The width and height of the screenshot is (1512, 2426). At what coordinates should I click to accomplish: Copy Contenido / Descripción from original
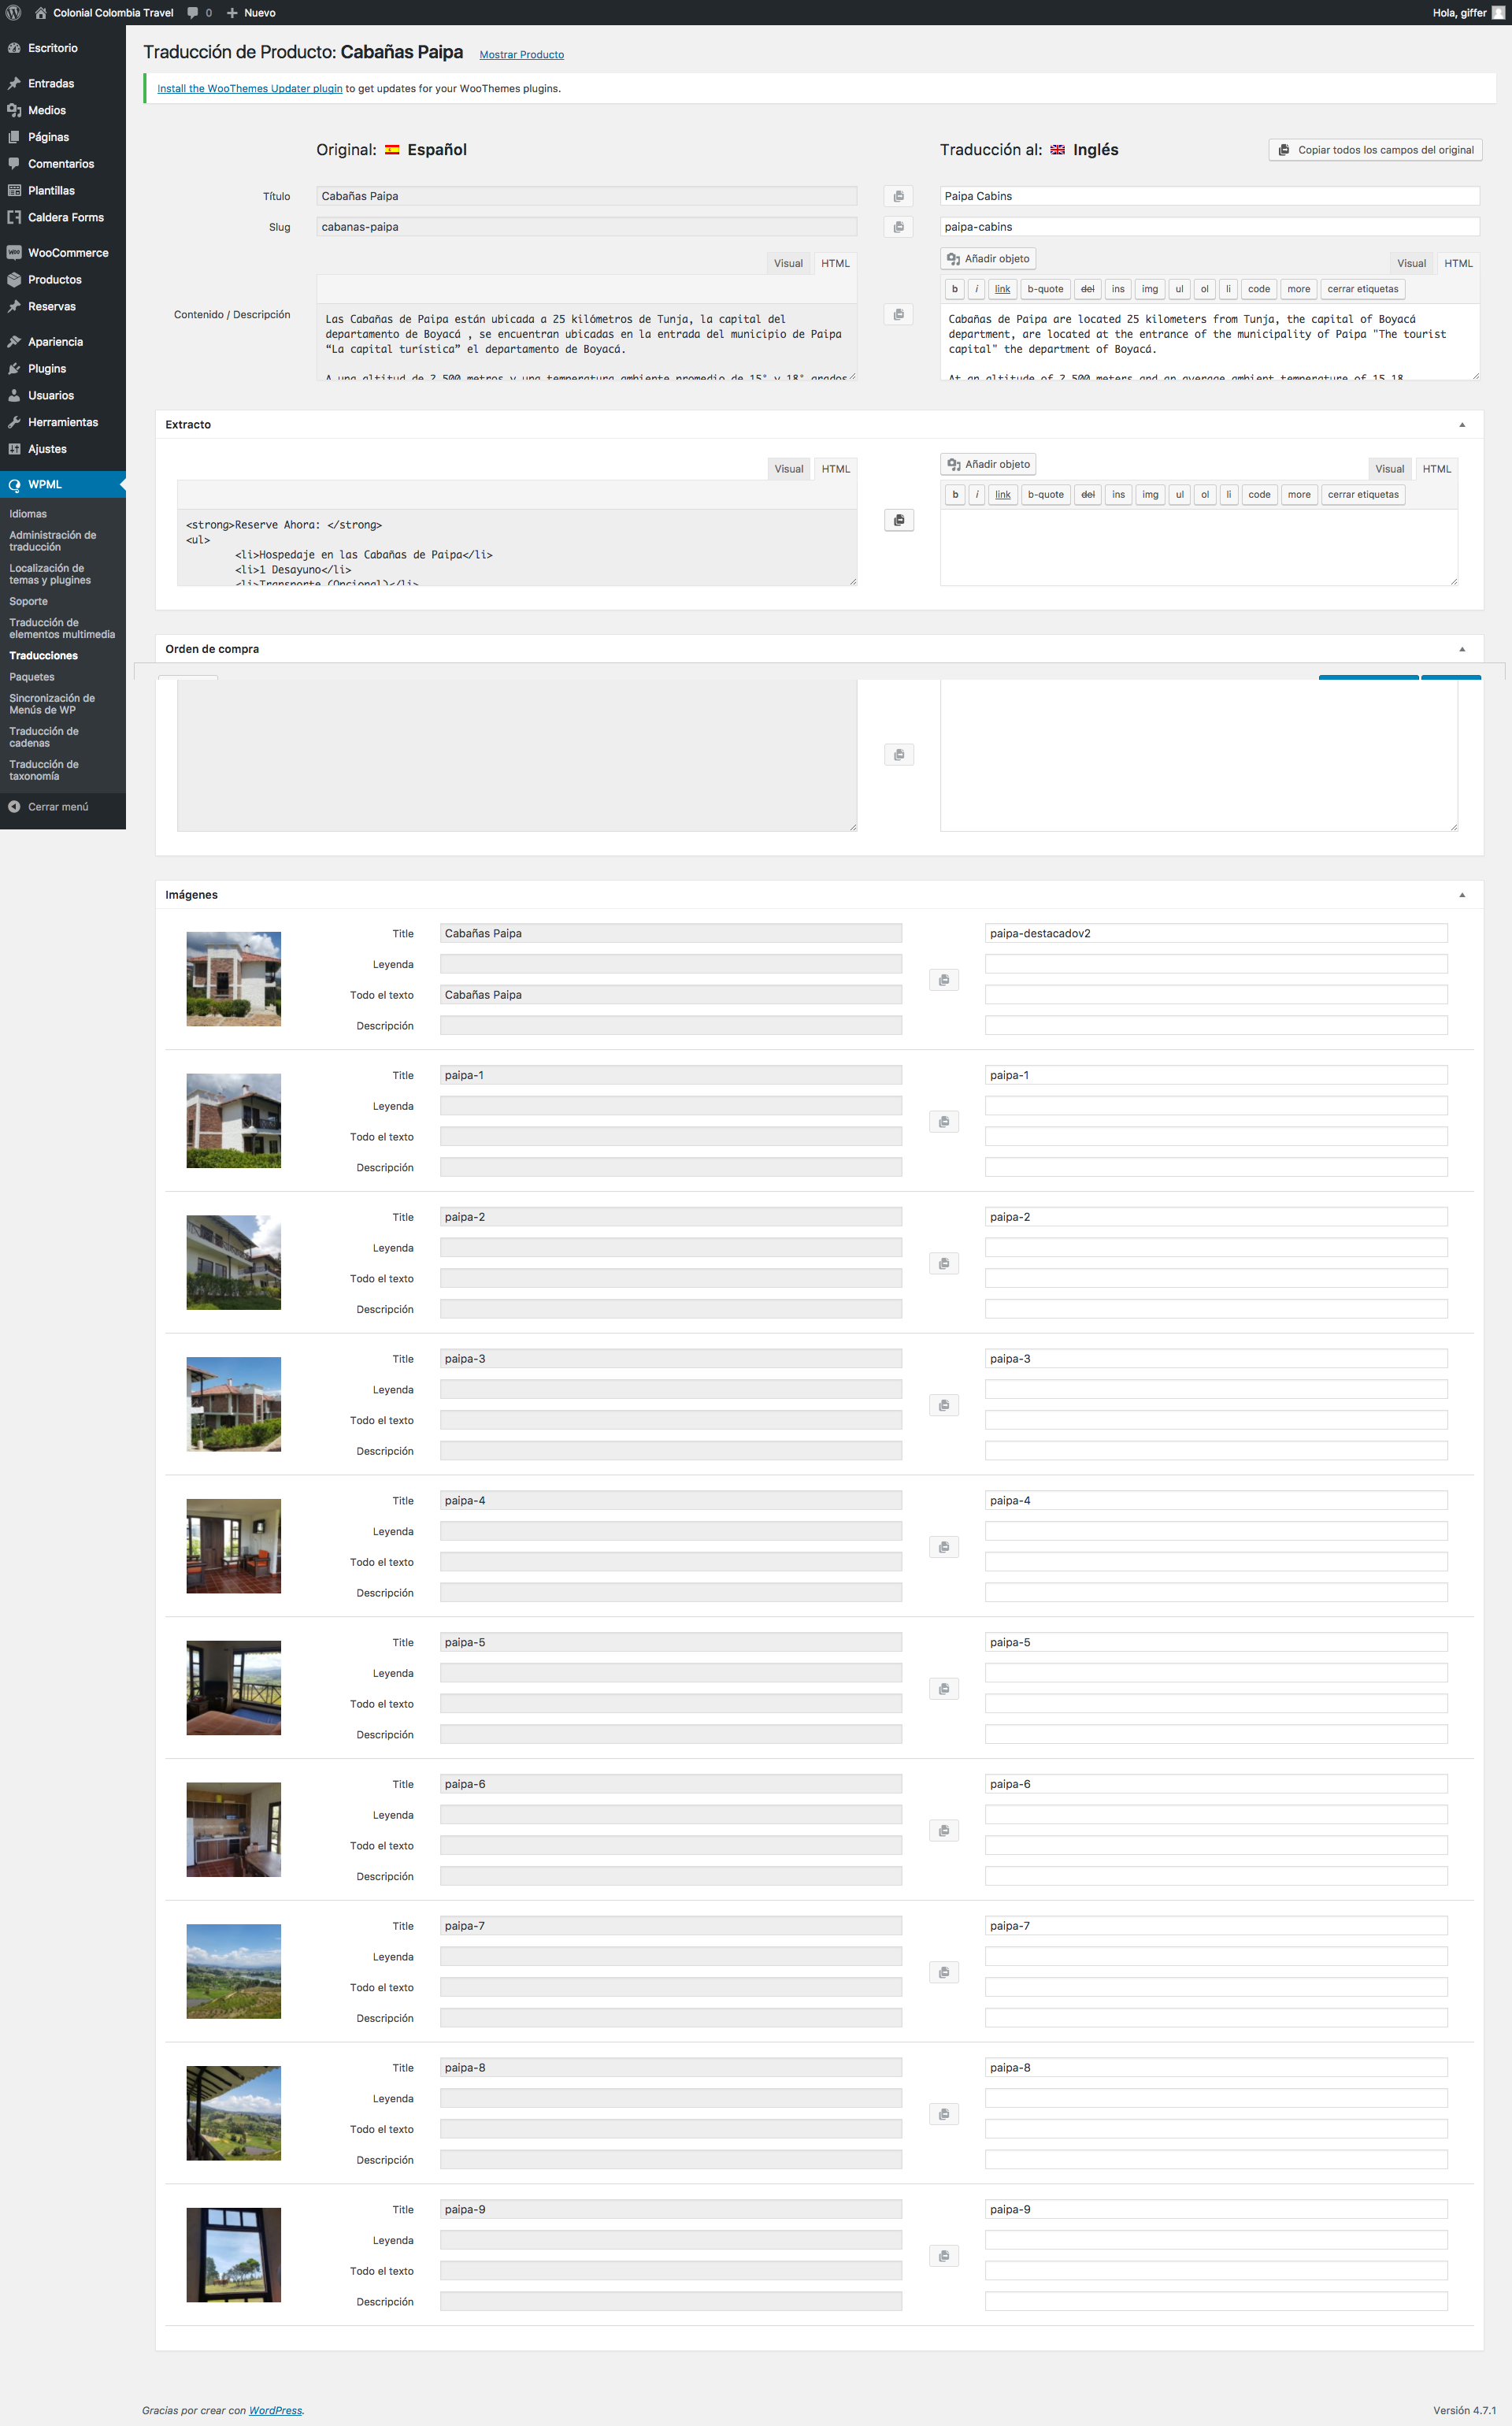[x=898, y=314]
